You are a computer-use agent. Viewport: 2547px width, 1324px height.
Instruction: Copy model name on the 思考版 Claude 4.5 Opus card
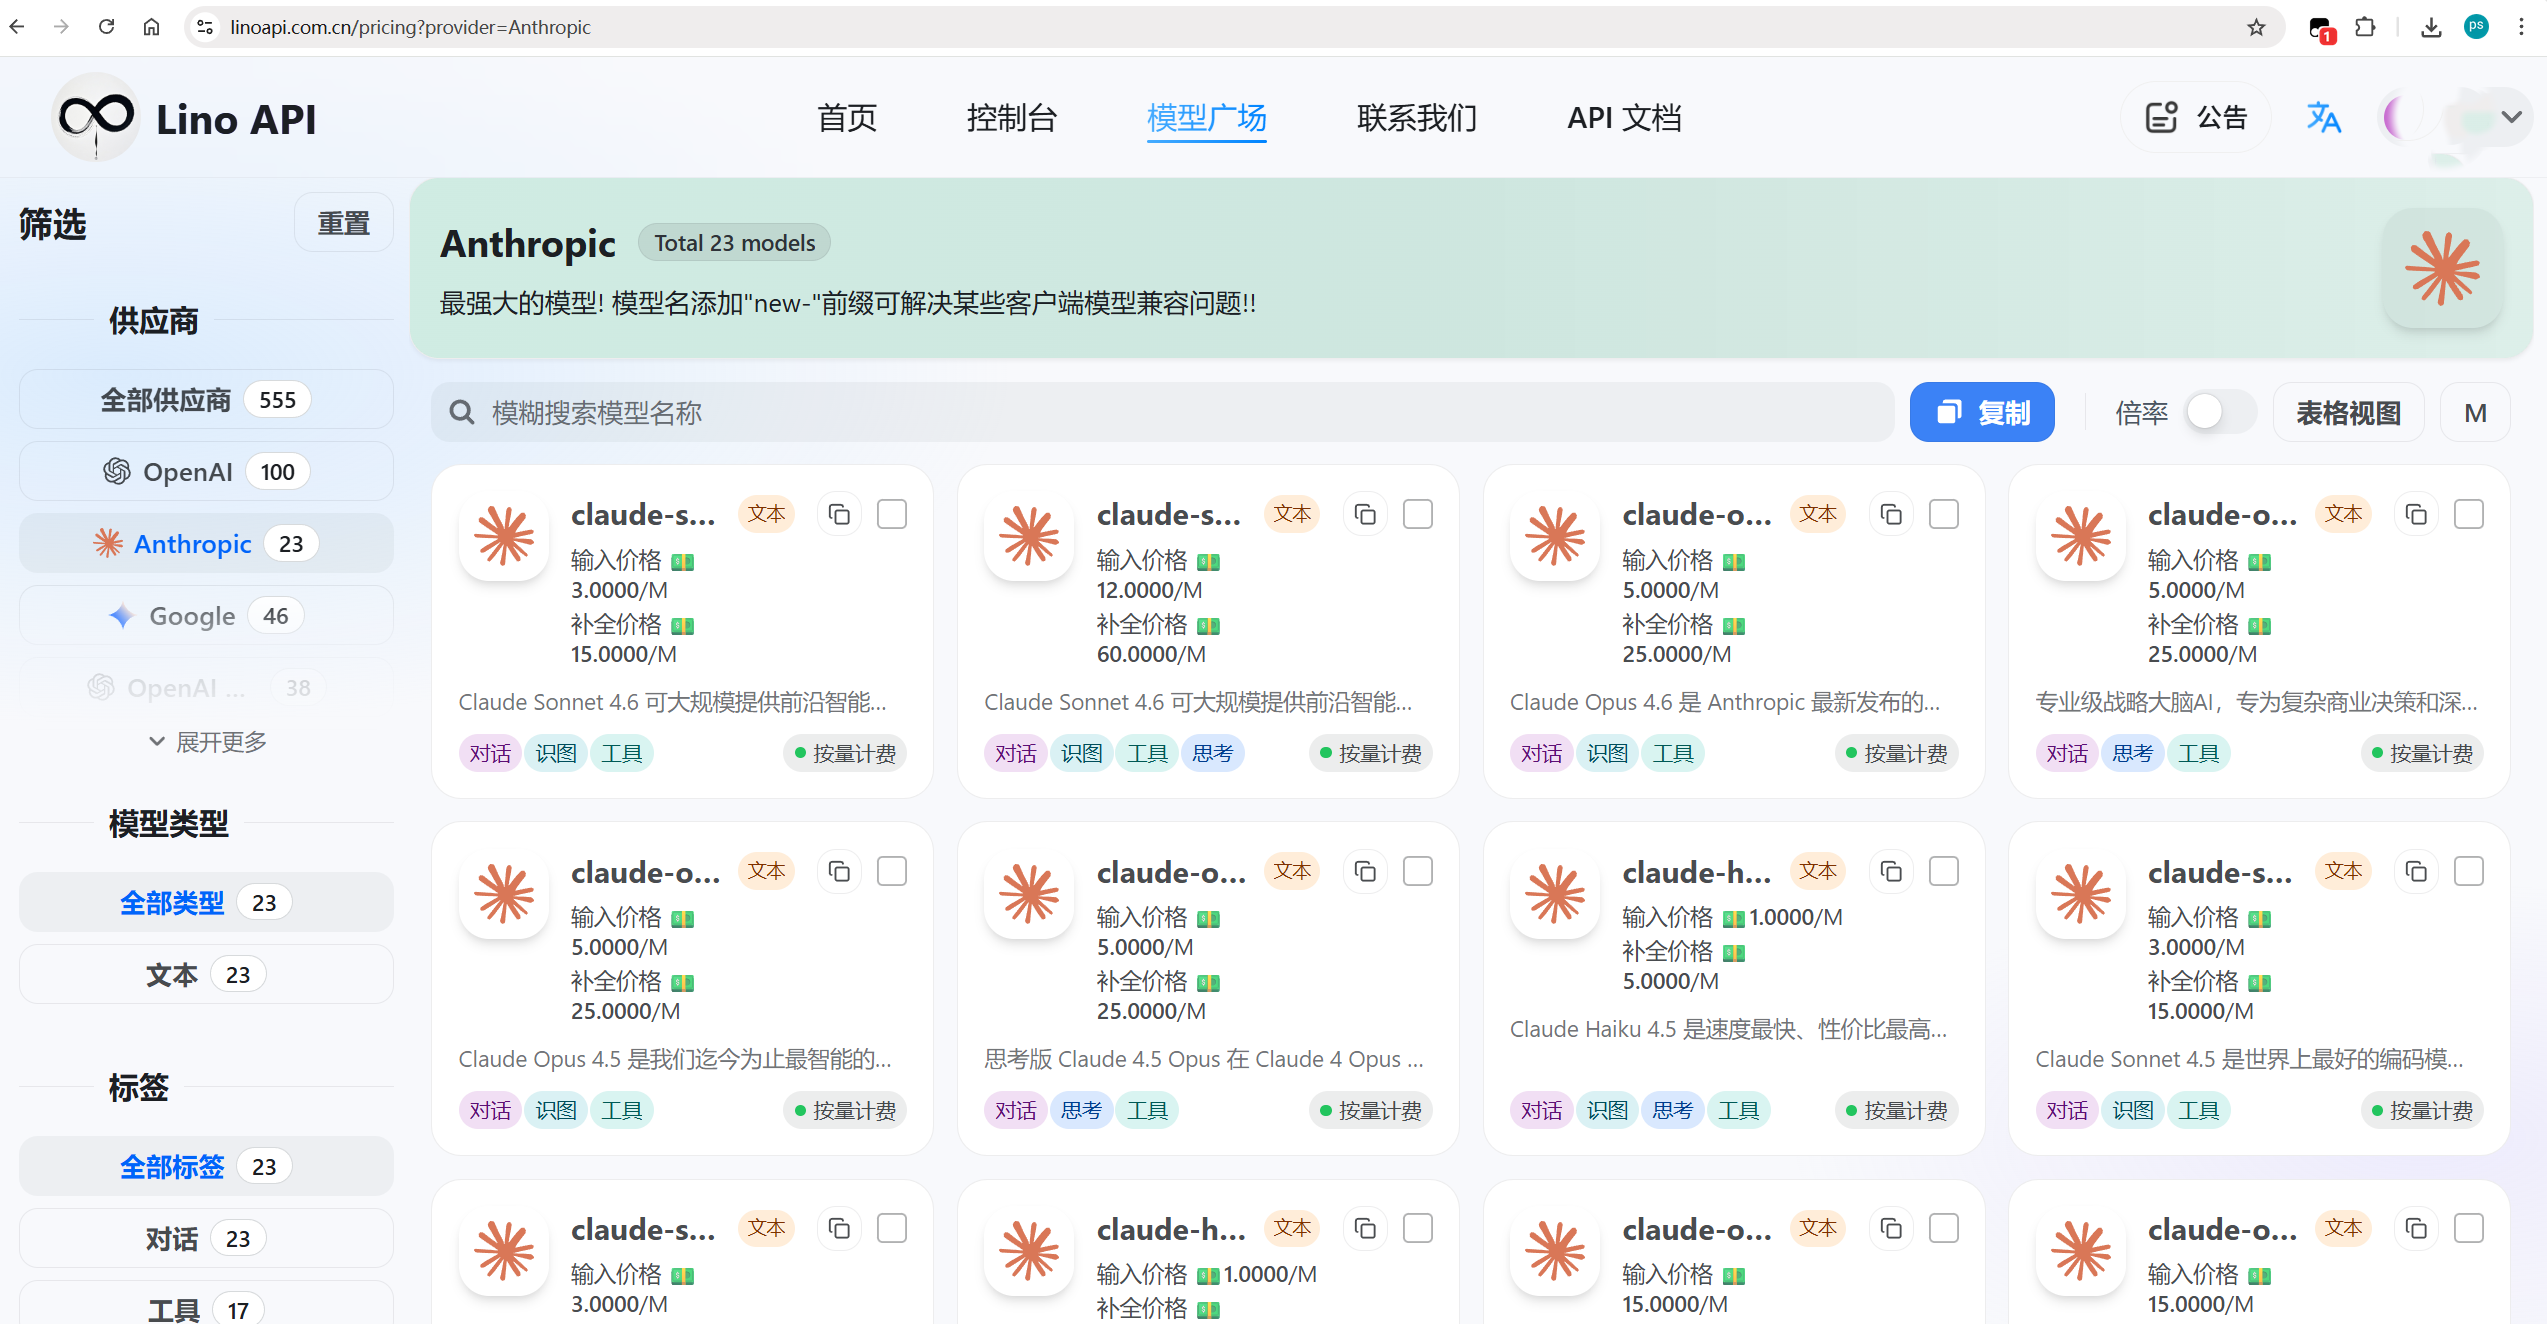pos(1365,871)
